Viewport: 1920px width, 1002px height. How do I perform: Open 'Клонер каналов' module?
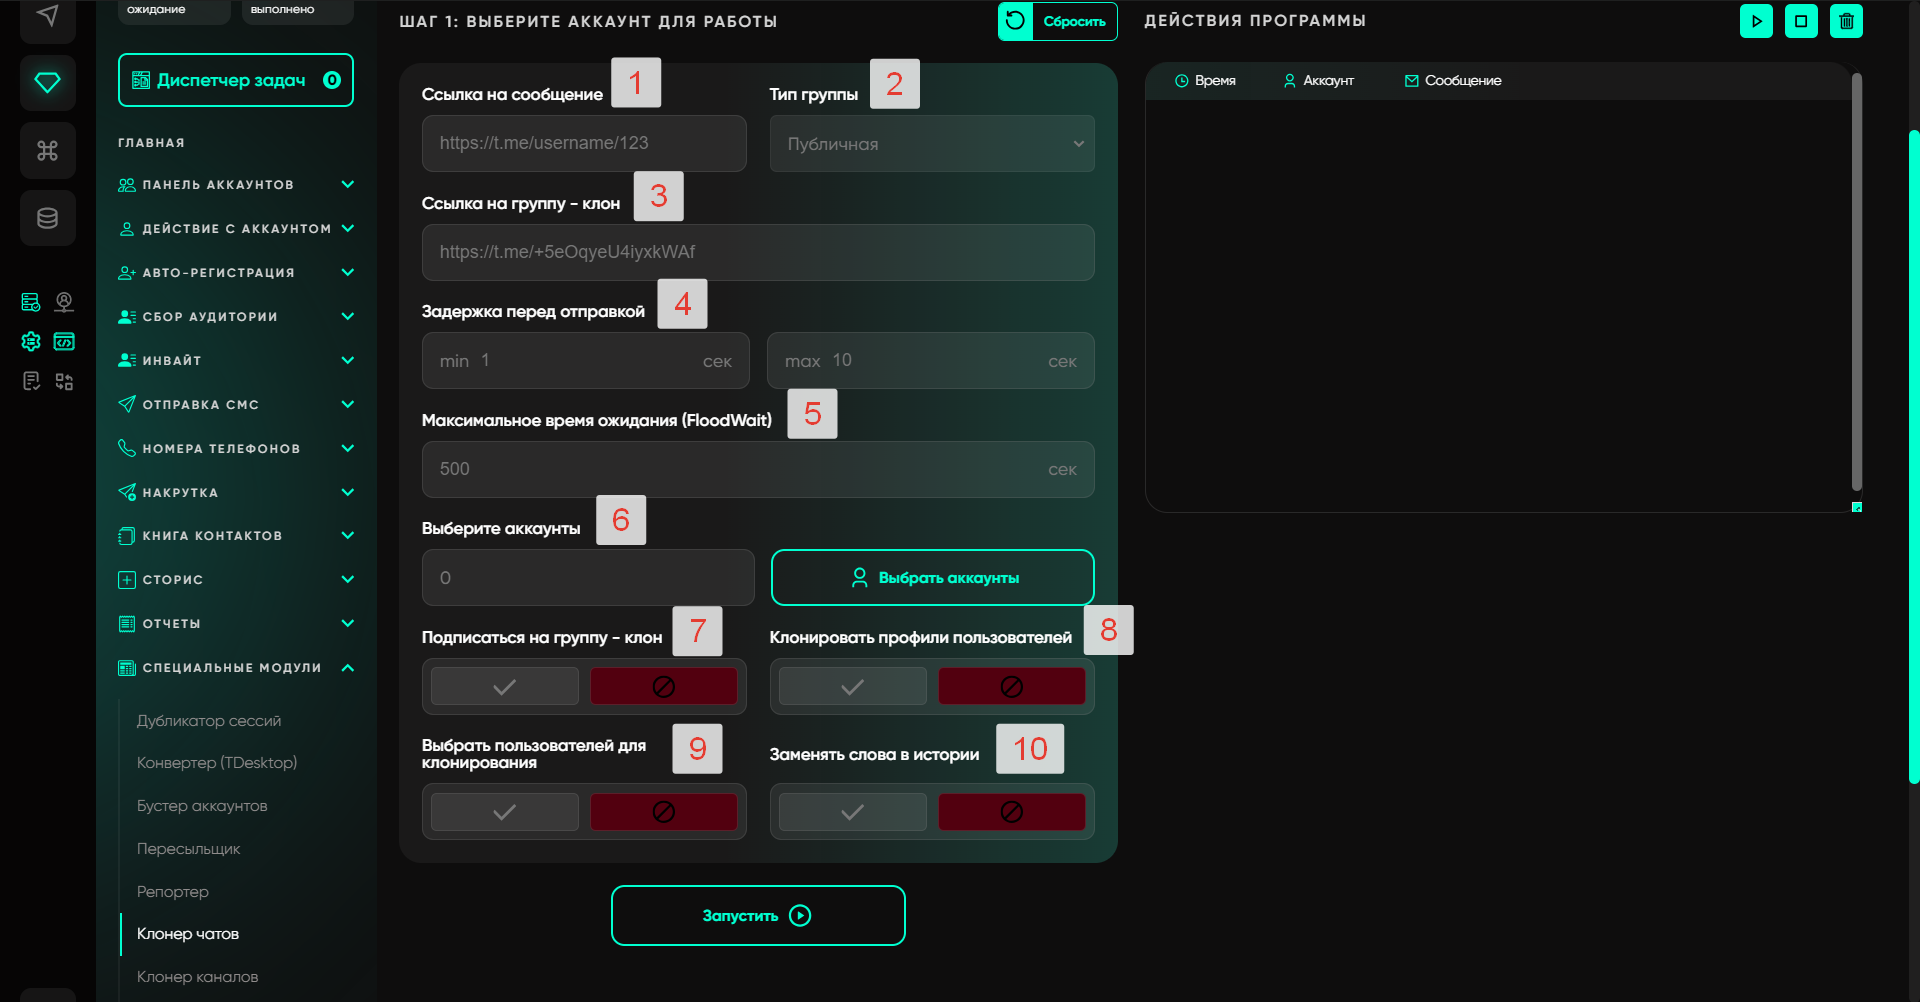198,977
